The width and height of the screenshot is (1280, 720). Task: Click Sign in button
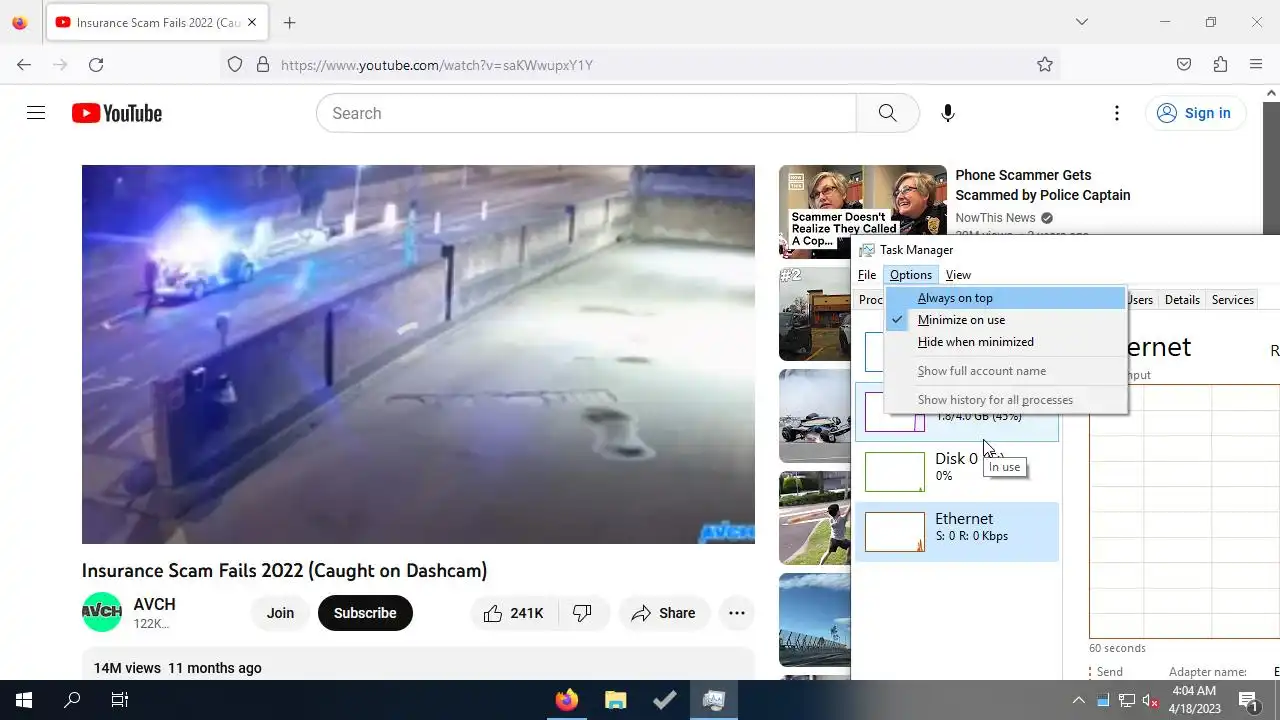coord(1195,113)
